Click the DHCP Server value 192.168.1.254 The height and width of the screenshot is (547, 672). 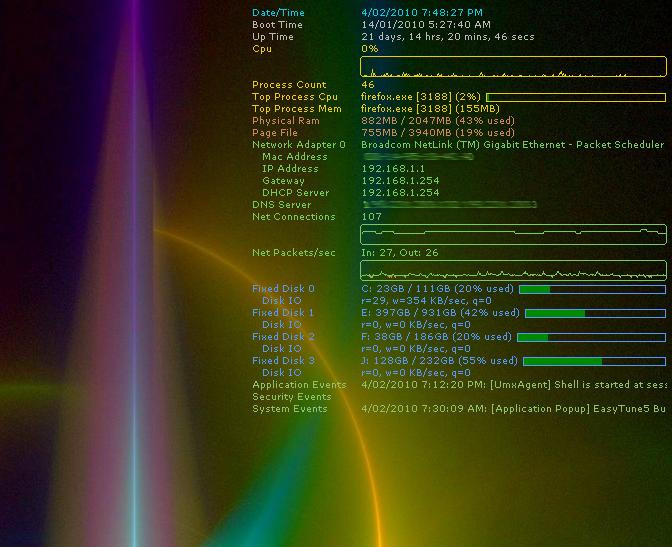click(400, 193)
